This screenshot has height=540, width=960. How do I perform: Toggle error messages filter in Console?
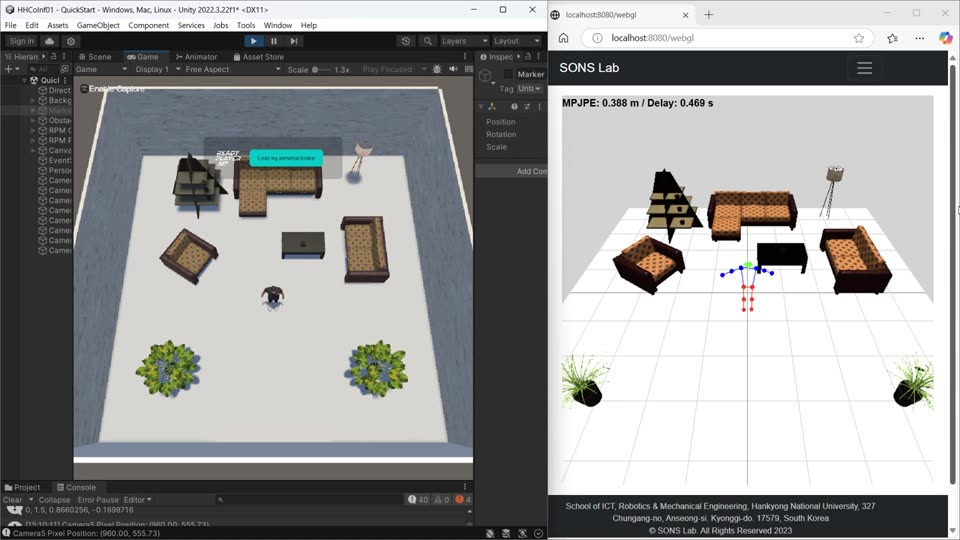click(463, 500)
